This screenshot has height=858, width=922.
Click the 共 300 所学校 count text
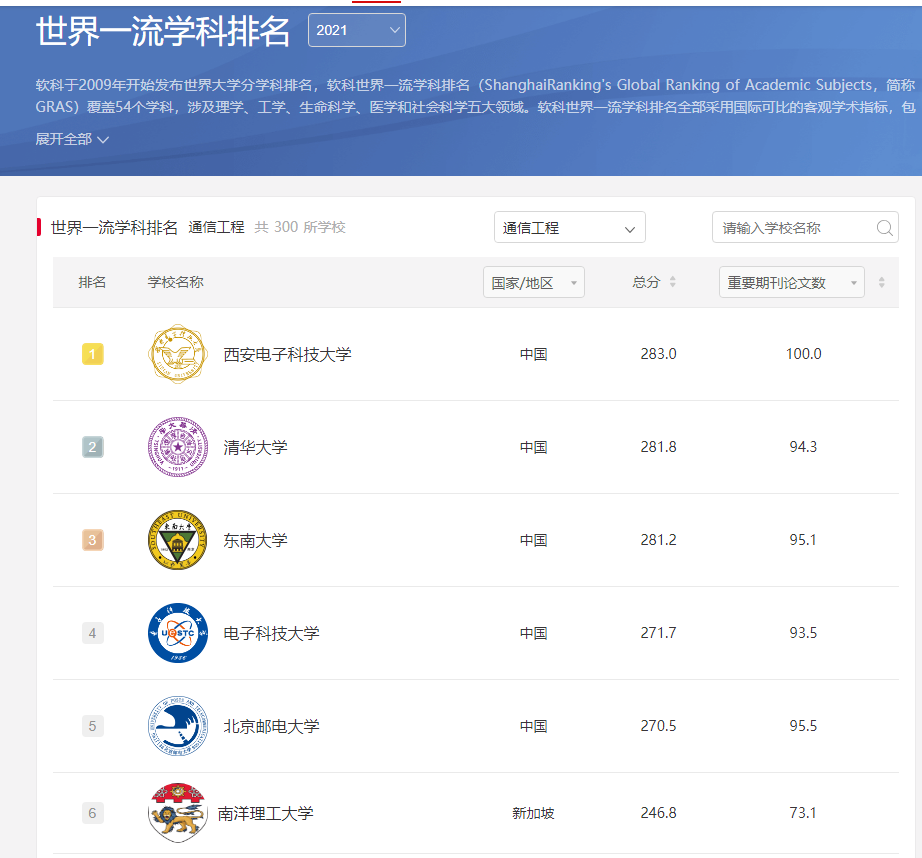(x=300, y=227)
